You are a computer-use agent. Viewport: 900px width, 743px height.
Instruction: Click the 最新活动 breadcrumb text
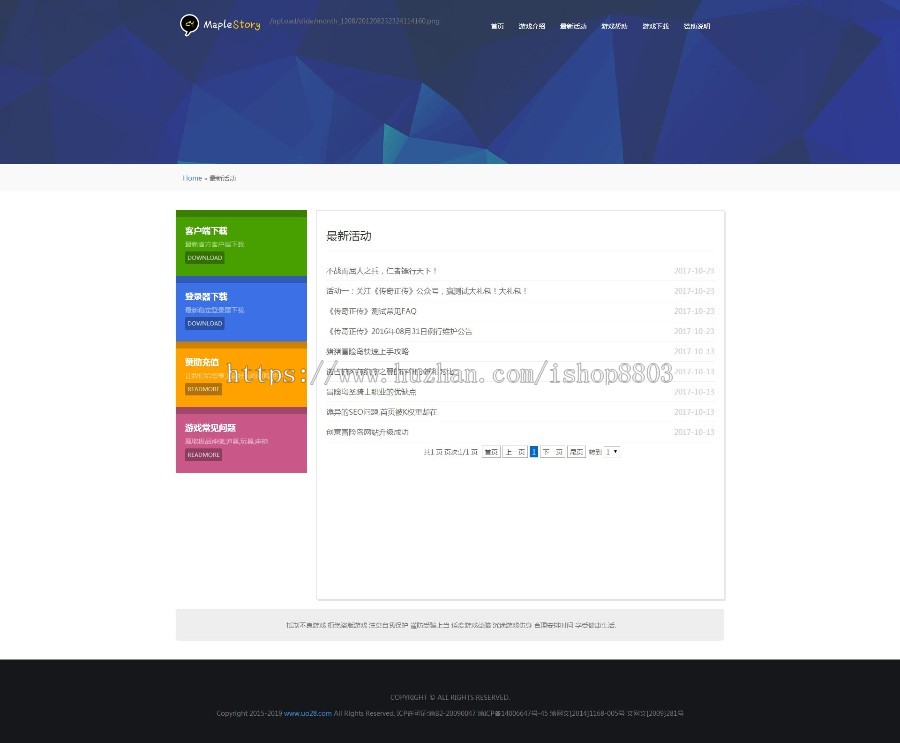tap(223, 178)
